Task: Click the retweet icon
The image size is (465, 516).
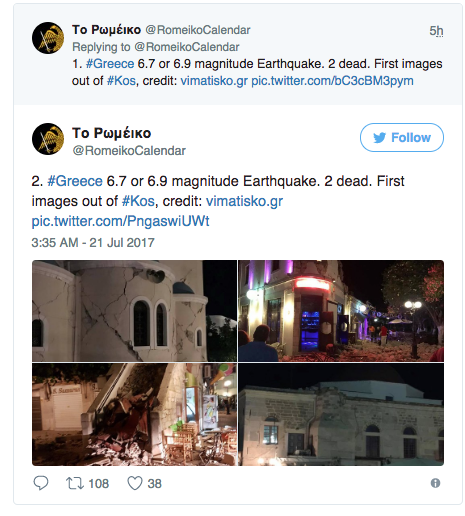Action: (75, 483)
